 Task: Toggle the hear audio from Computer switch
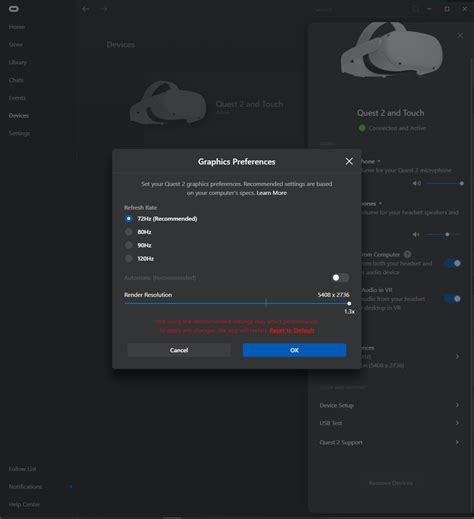(x=453, y=263)
